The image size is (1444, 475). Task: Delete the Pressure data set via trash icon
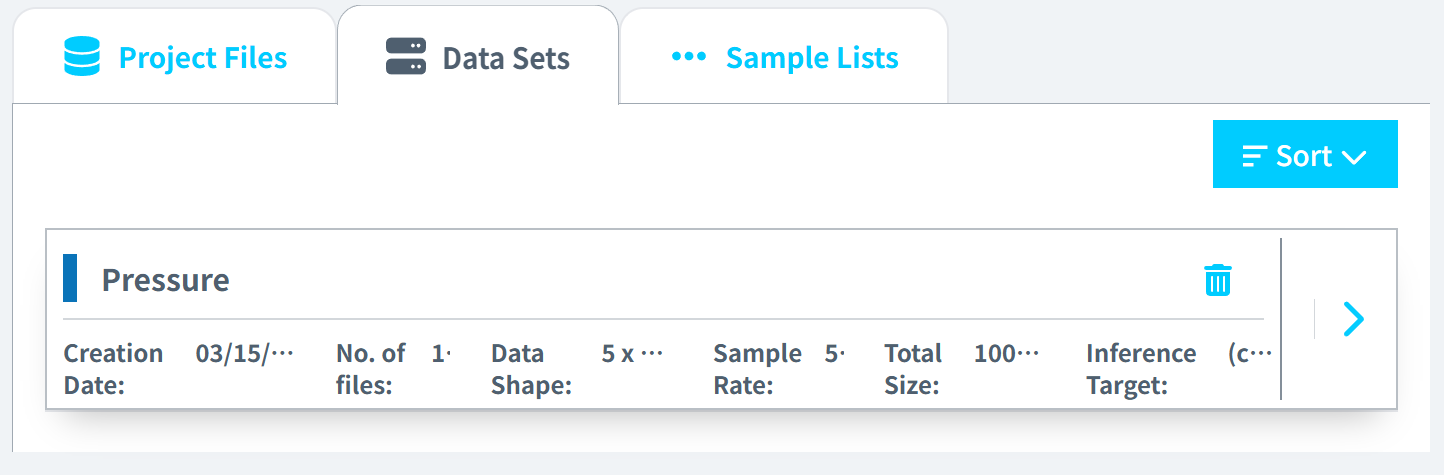tap(1217, 280)
